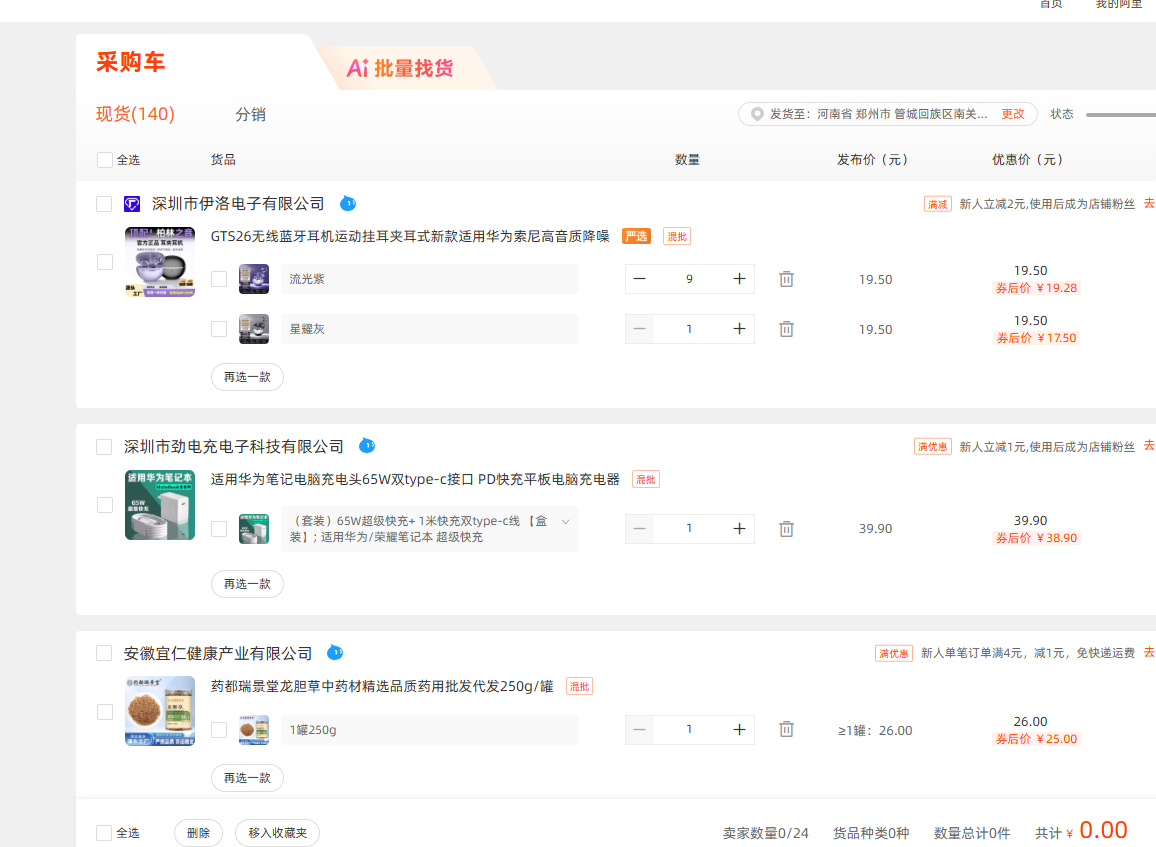Click 混批 badge on 65W charger

pyautogui.click(x=646, y=479)
